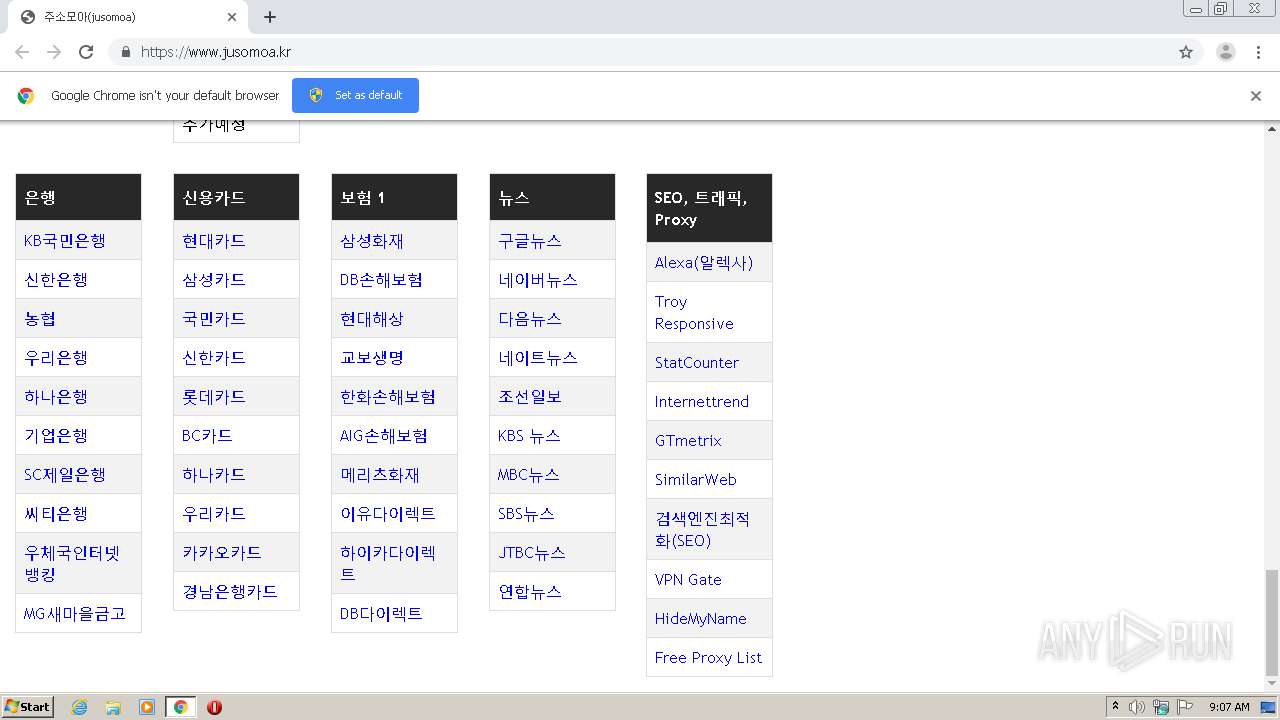Open the 구글뉴스 link
Image resolution: width=1280 pixels, height=720 pixels.
point(530,241)
